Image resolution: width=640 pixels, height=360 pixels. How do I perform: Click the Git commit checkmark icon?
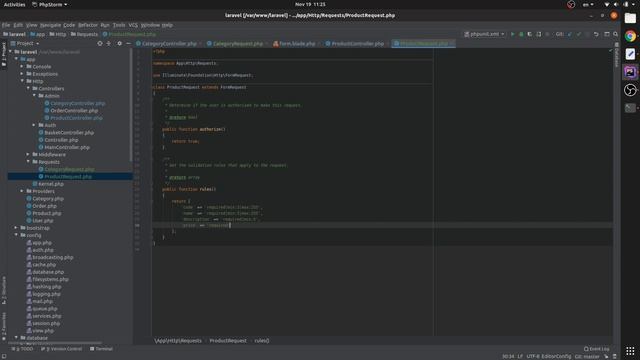(x=579, y=34)
